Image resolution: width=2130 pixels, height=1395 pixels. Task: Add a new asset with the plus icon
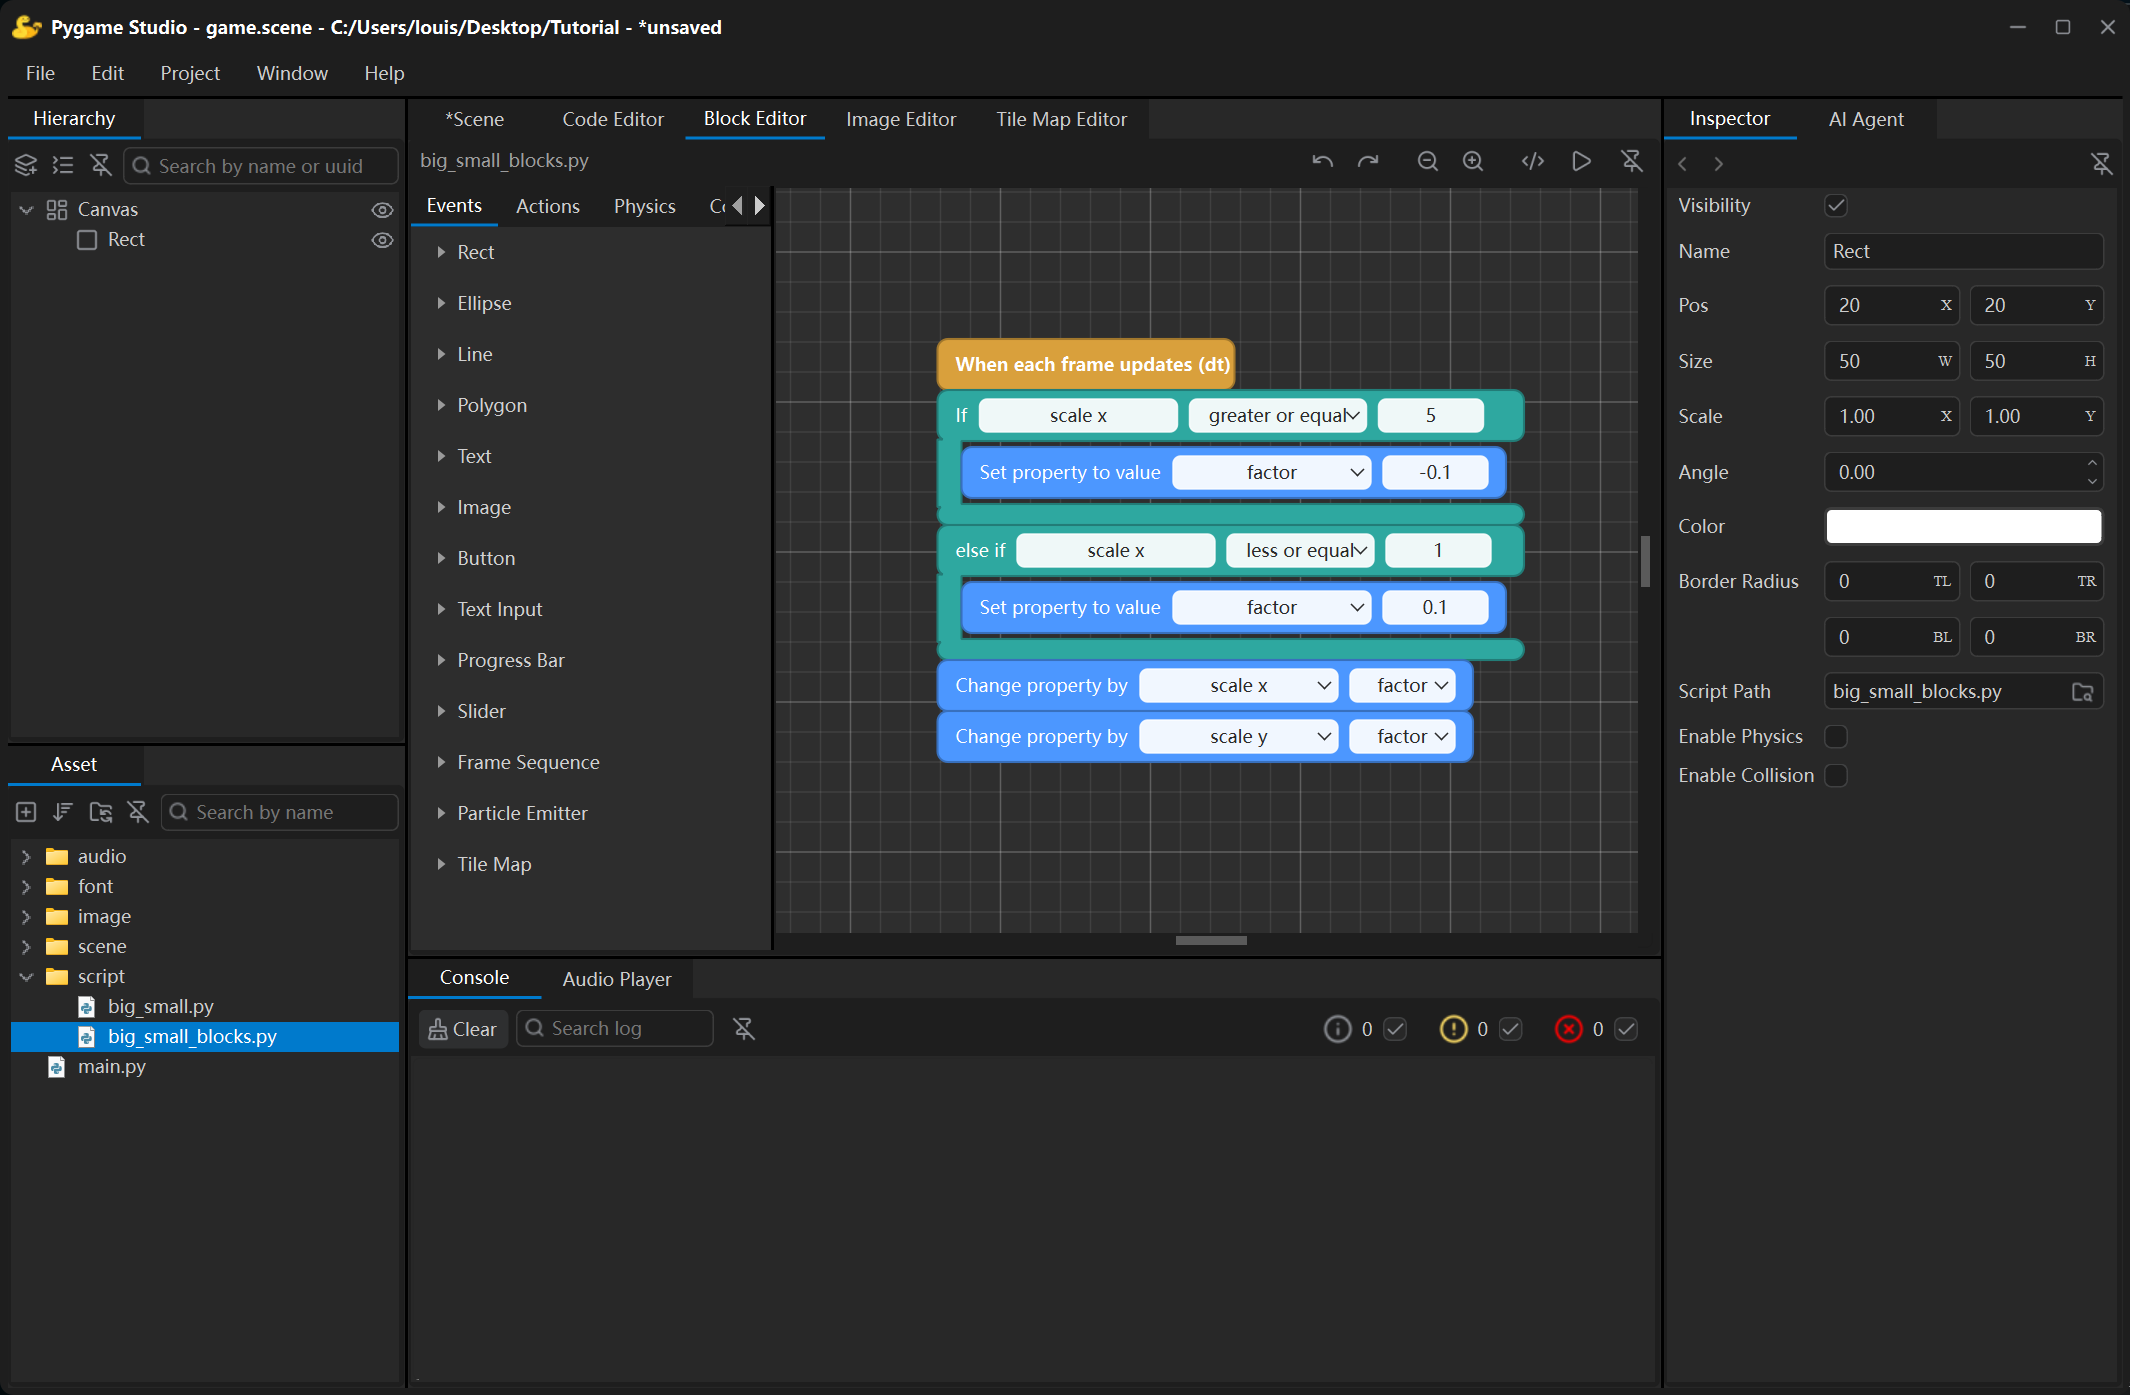(26, 812)
